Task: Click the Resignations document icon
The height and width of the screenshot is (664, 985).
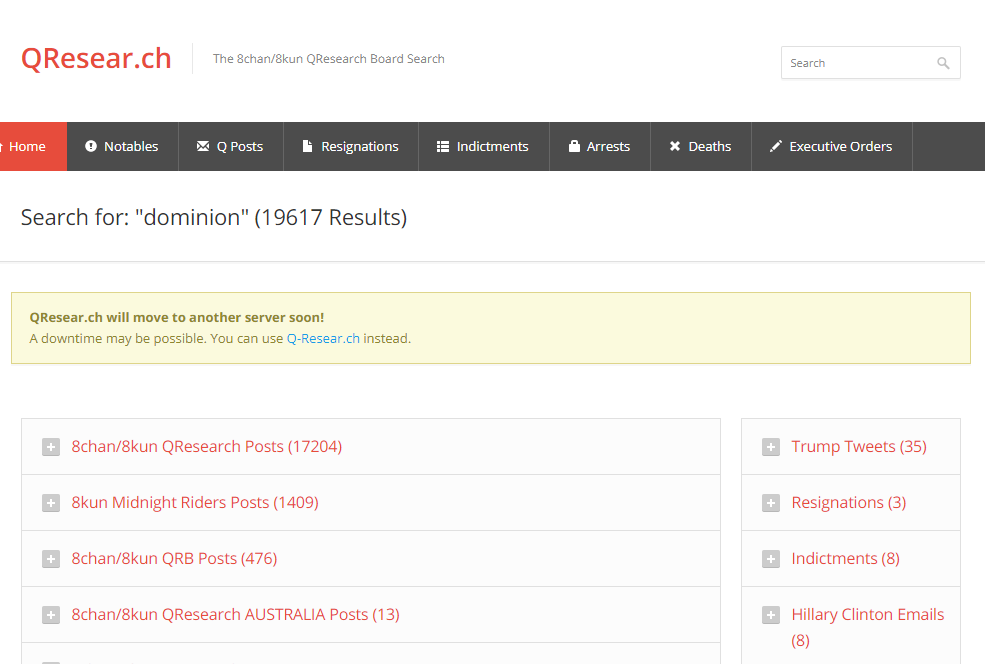Action: [x=307, y=146]
